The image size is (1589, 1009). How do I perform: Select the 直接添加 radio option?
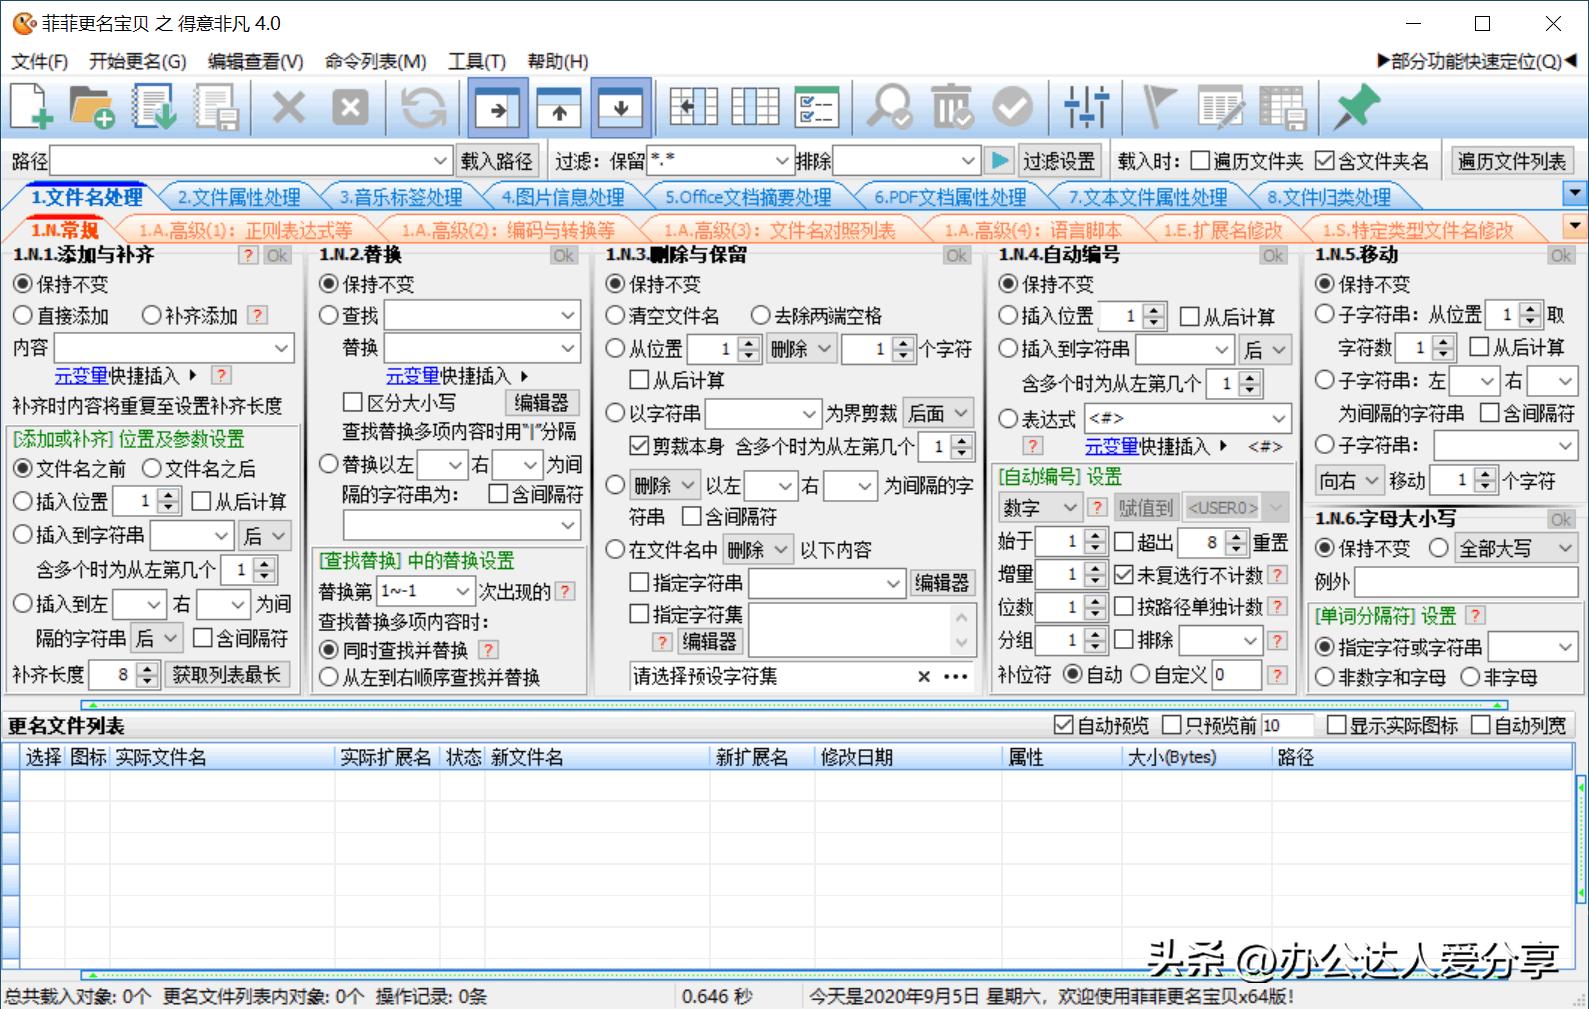pos(23,315)
